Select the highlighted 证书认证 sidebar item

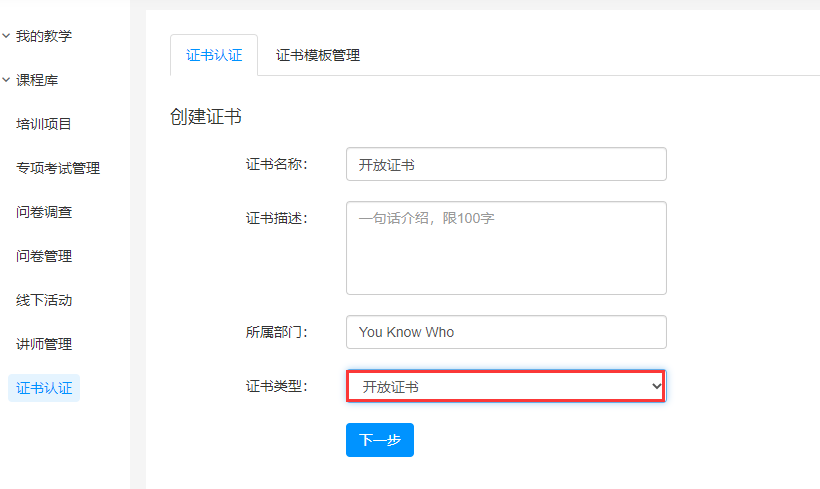click(x=44, y=388)
